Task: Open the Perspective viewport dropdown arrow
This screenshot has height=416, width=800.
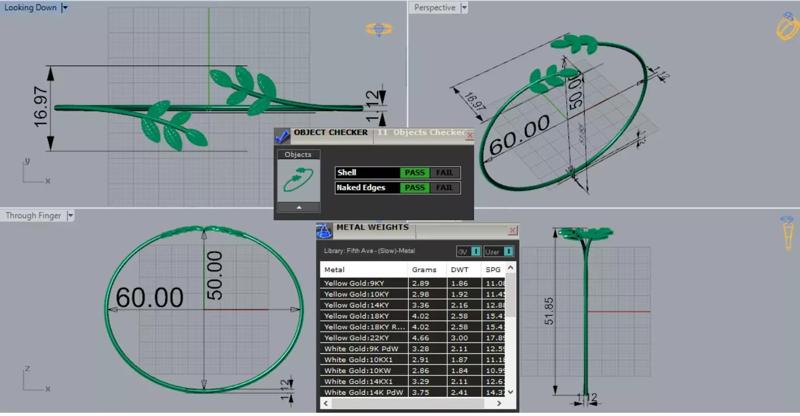Action: [464, 8]
